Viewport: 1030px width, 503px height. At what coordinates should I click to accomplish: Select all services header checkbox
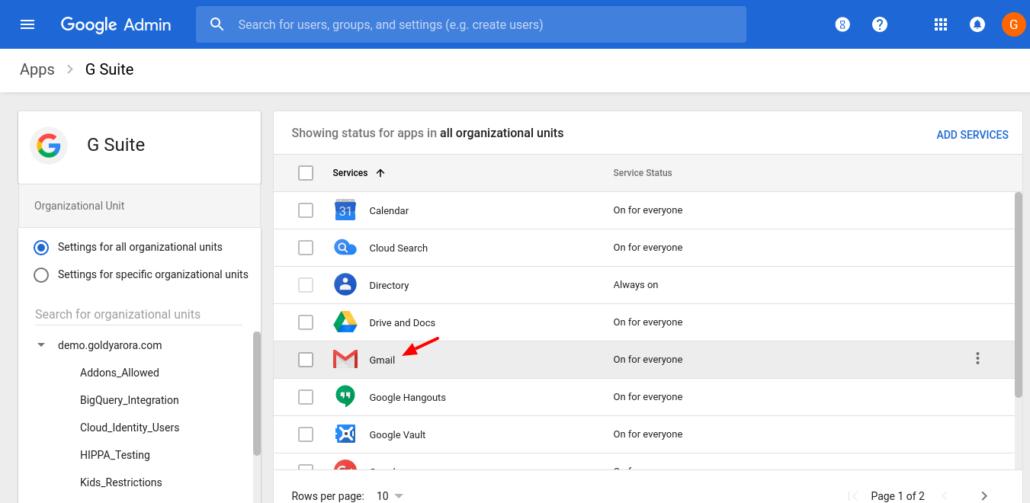[x=305, y=173]
